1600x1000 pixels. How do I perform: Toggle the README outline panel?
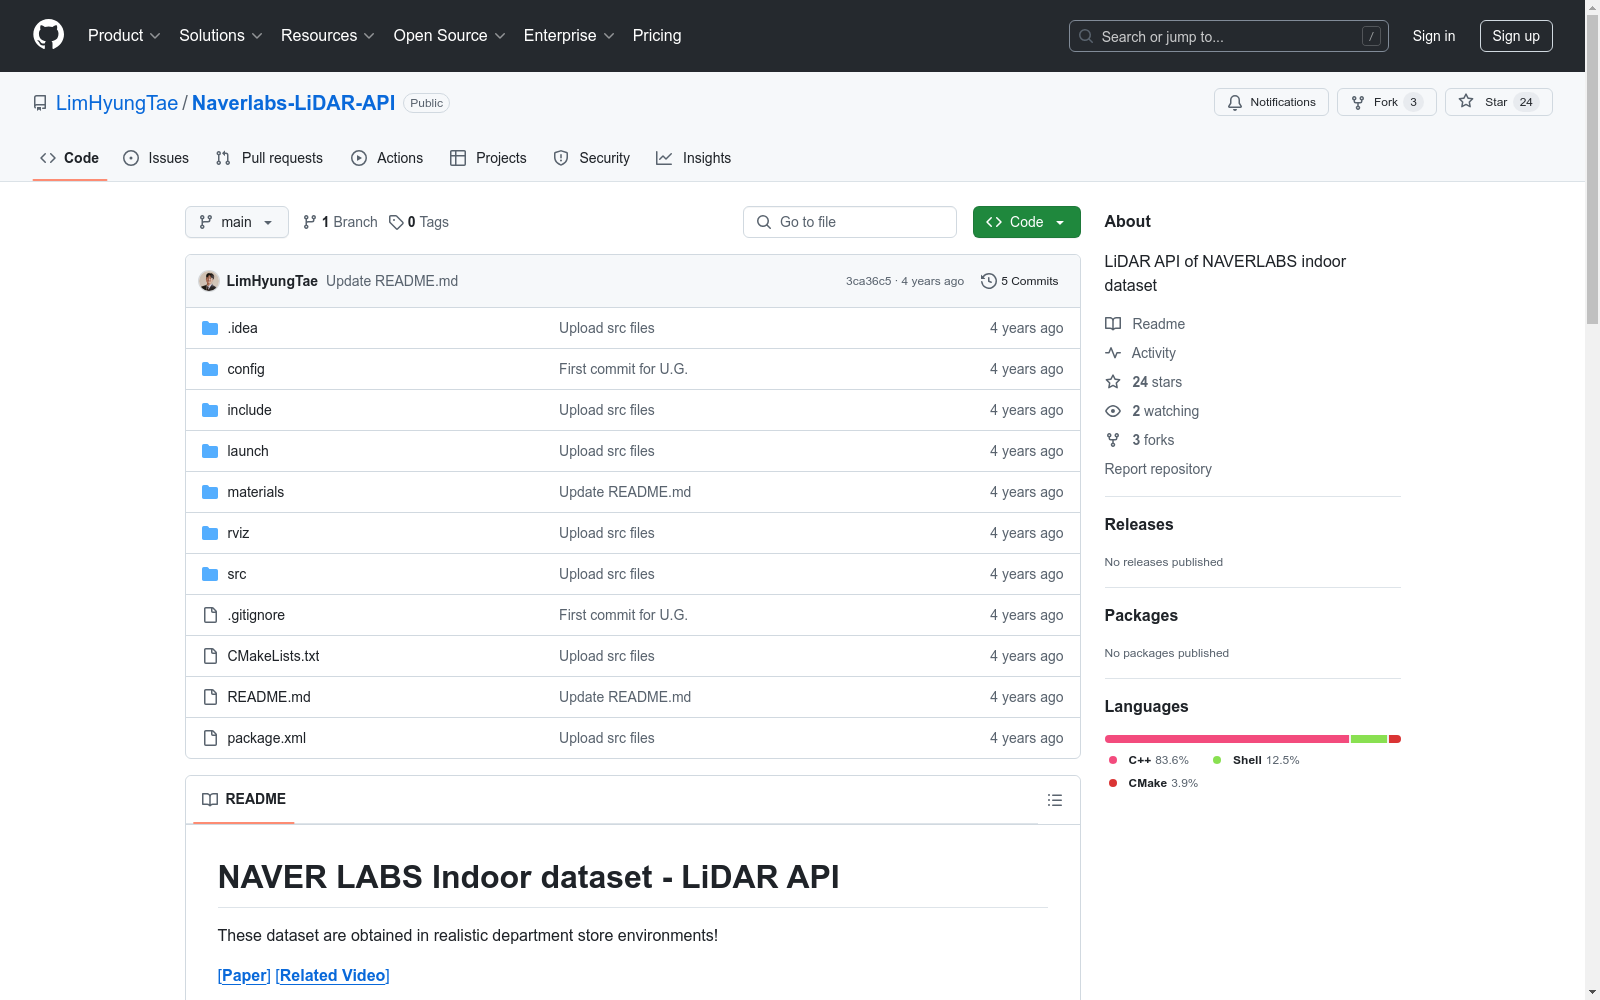(x=1054, y=799)
